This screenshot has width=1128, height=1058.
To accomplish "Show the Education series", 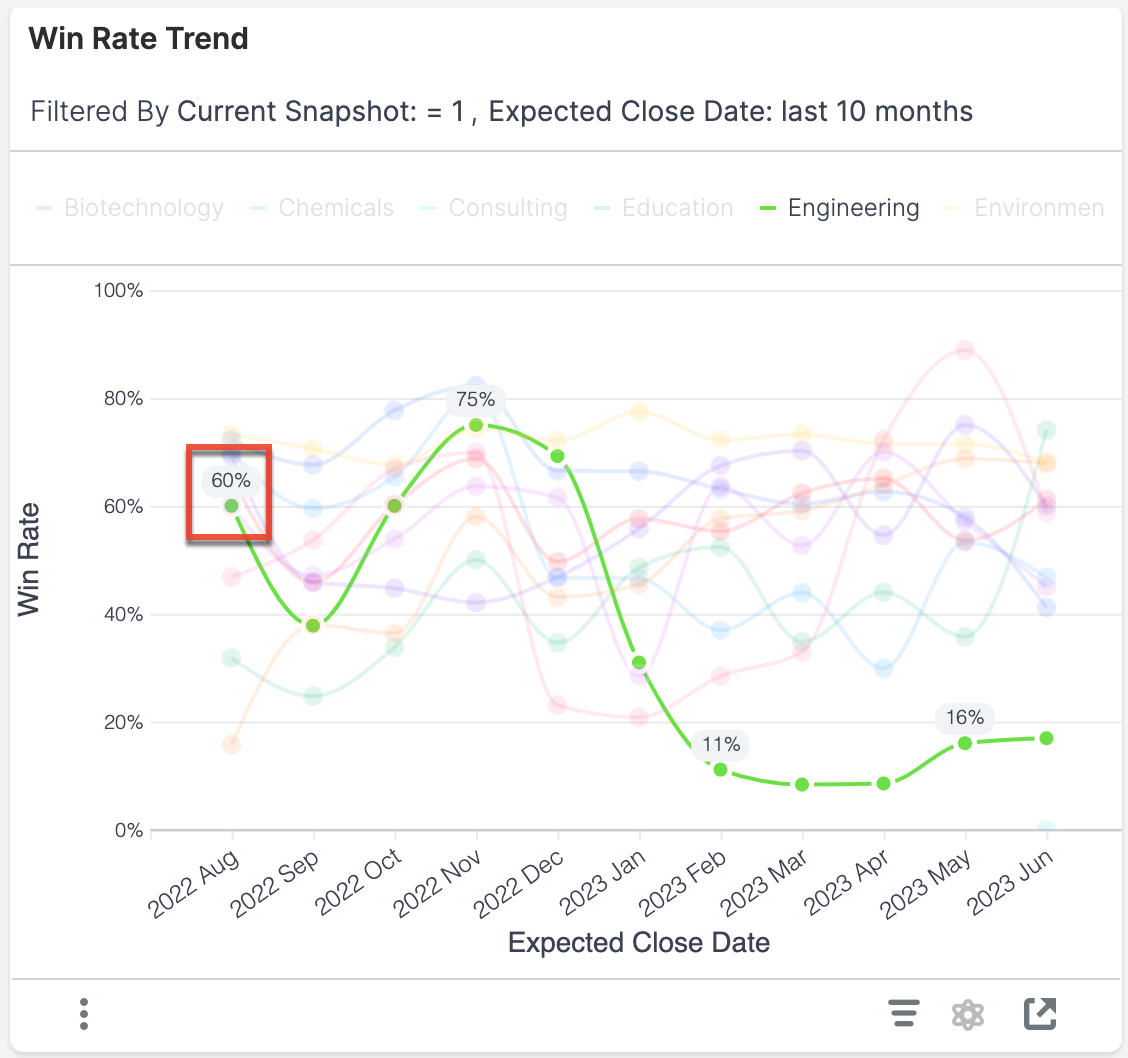I will click(x=677, y=207).
